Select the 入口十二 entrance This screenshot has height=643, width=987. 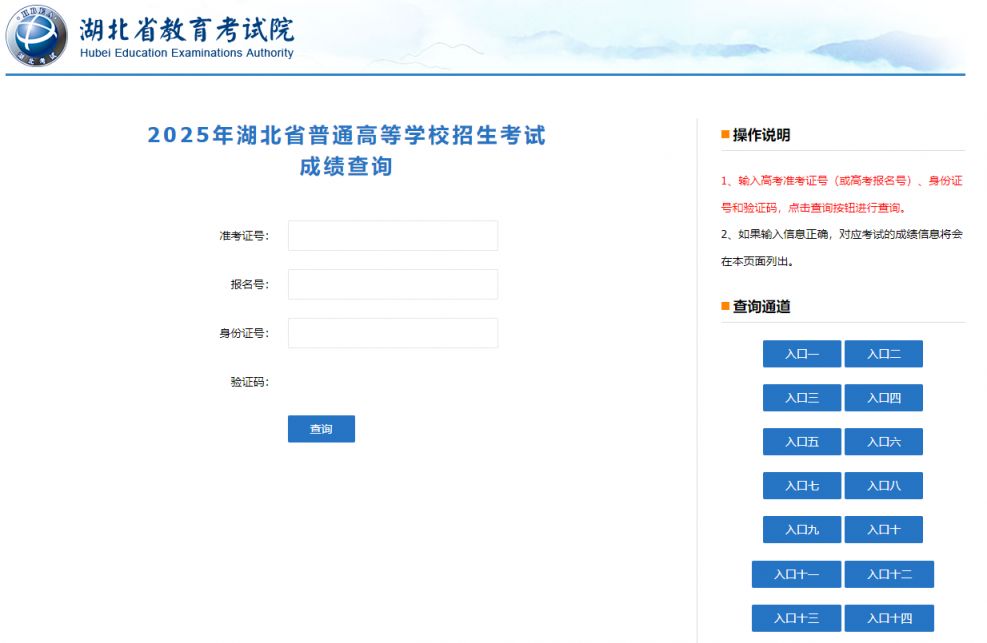coord(888,574)
